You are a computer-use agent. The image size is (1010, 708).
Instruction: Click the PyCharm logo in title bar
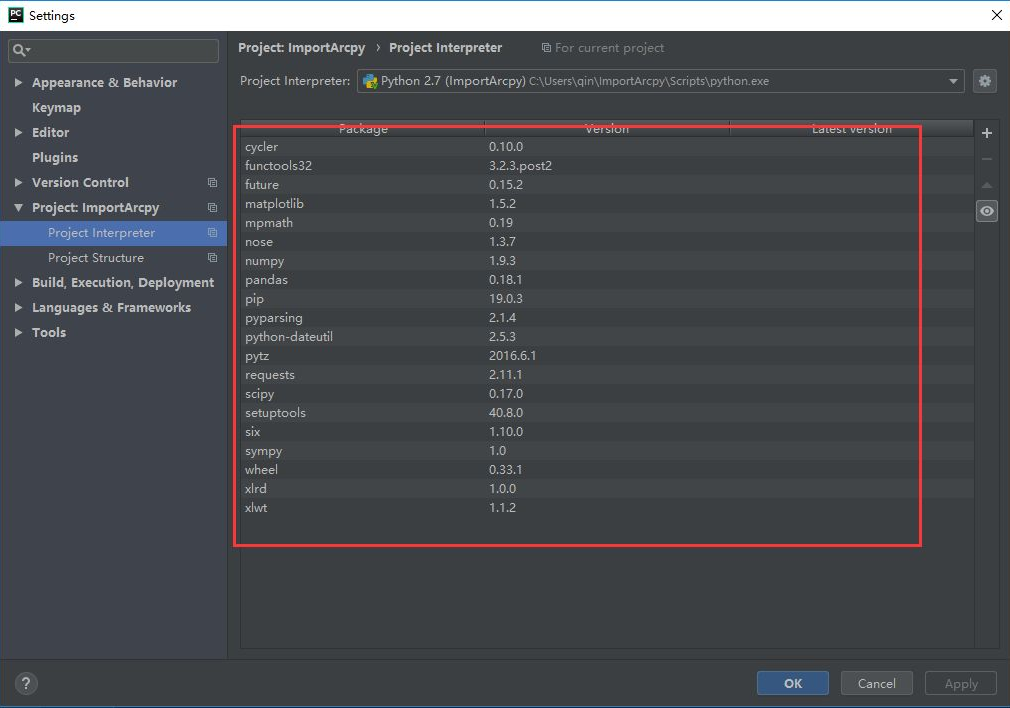click(x=15, y=15)
